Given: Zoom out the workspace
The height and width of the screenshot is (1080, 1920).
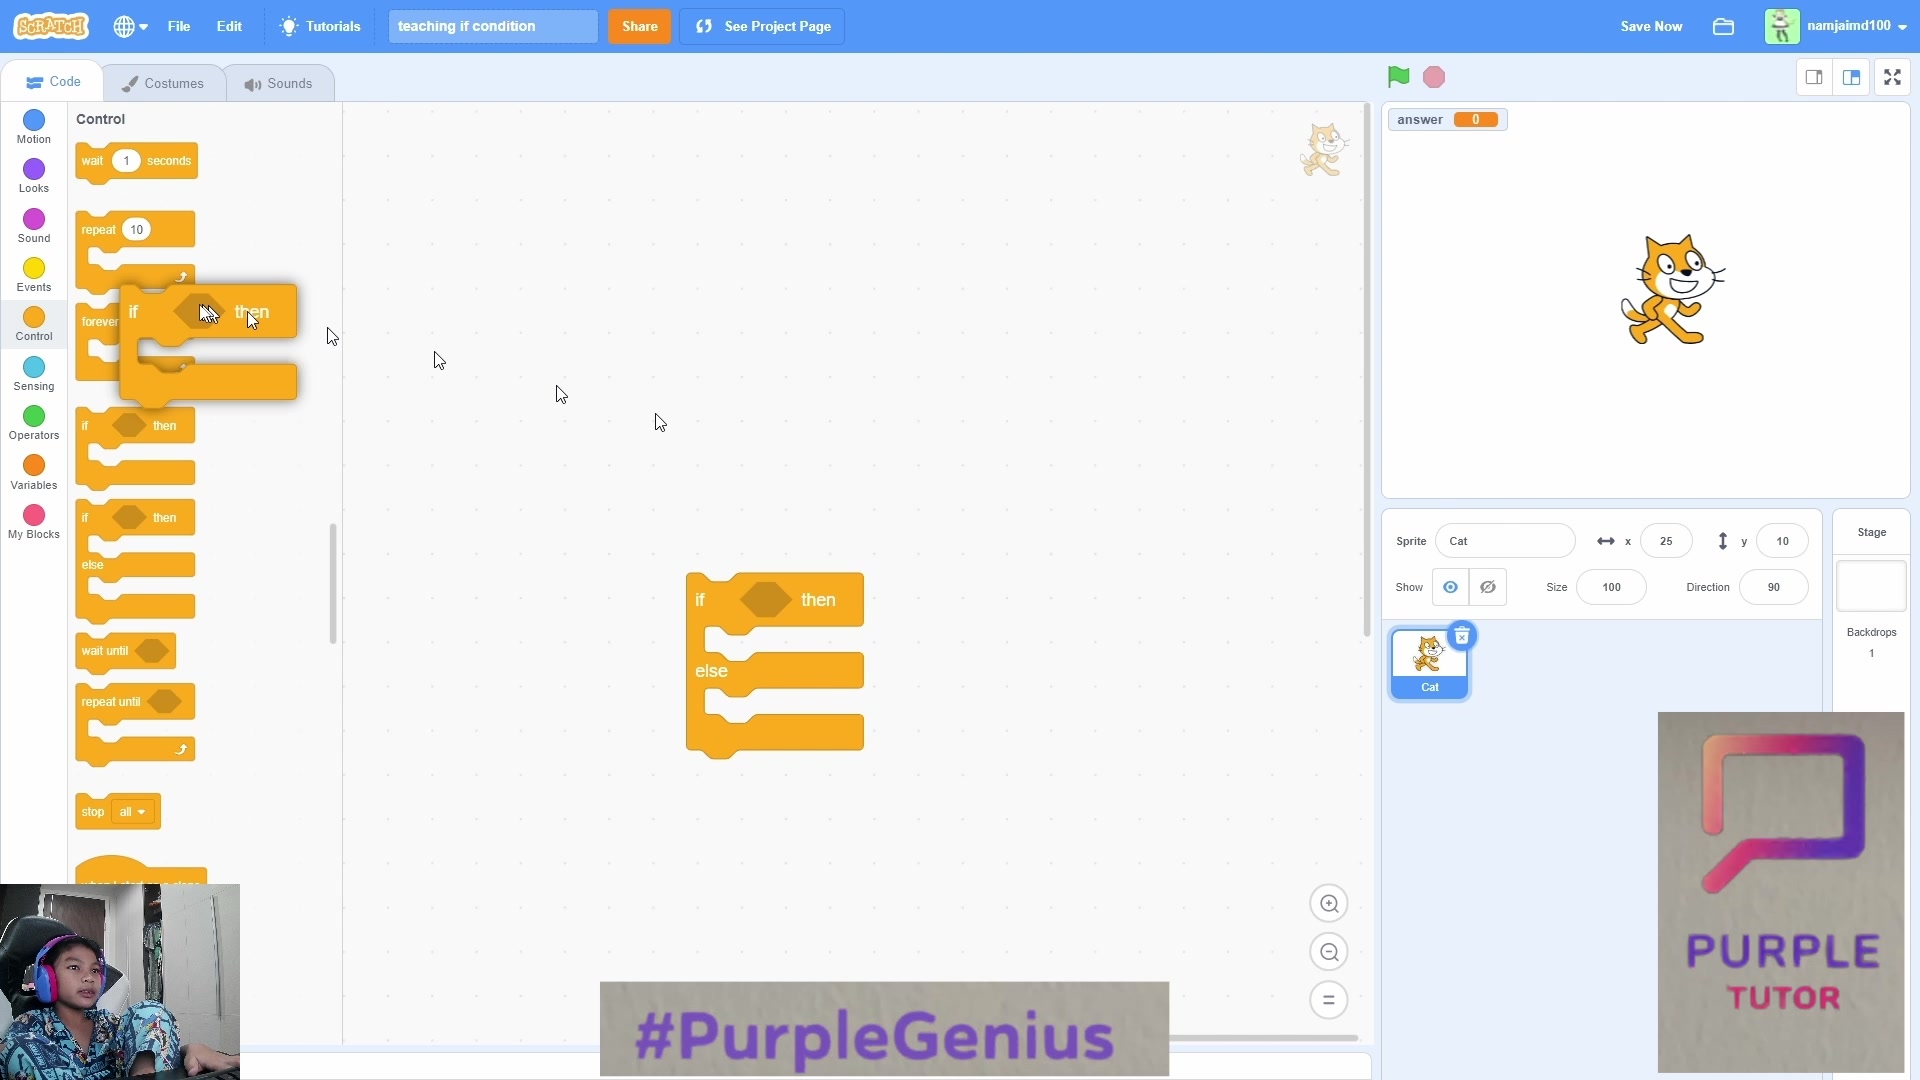Looking at the screenshot, I should 1329,952.
